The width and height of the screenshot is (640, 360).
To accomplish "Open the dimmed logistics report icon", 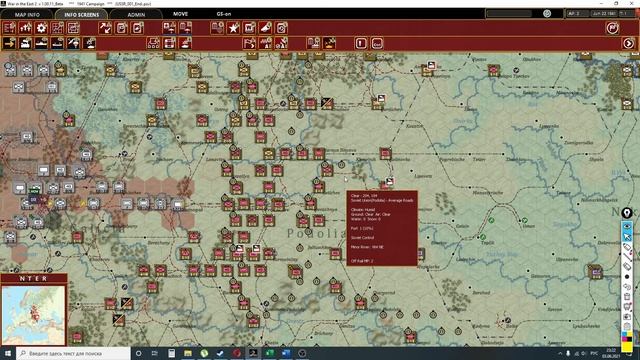I will pos(218,28).
